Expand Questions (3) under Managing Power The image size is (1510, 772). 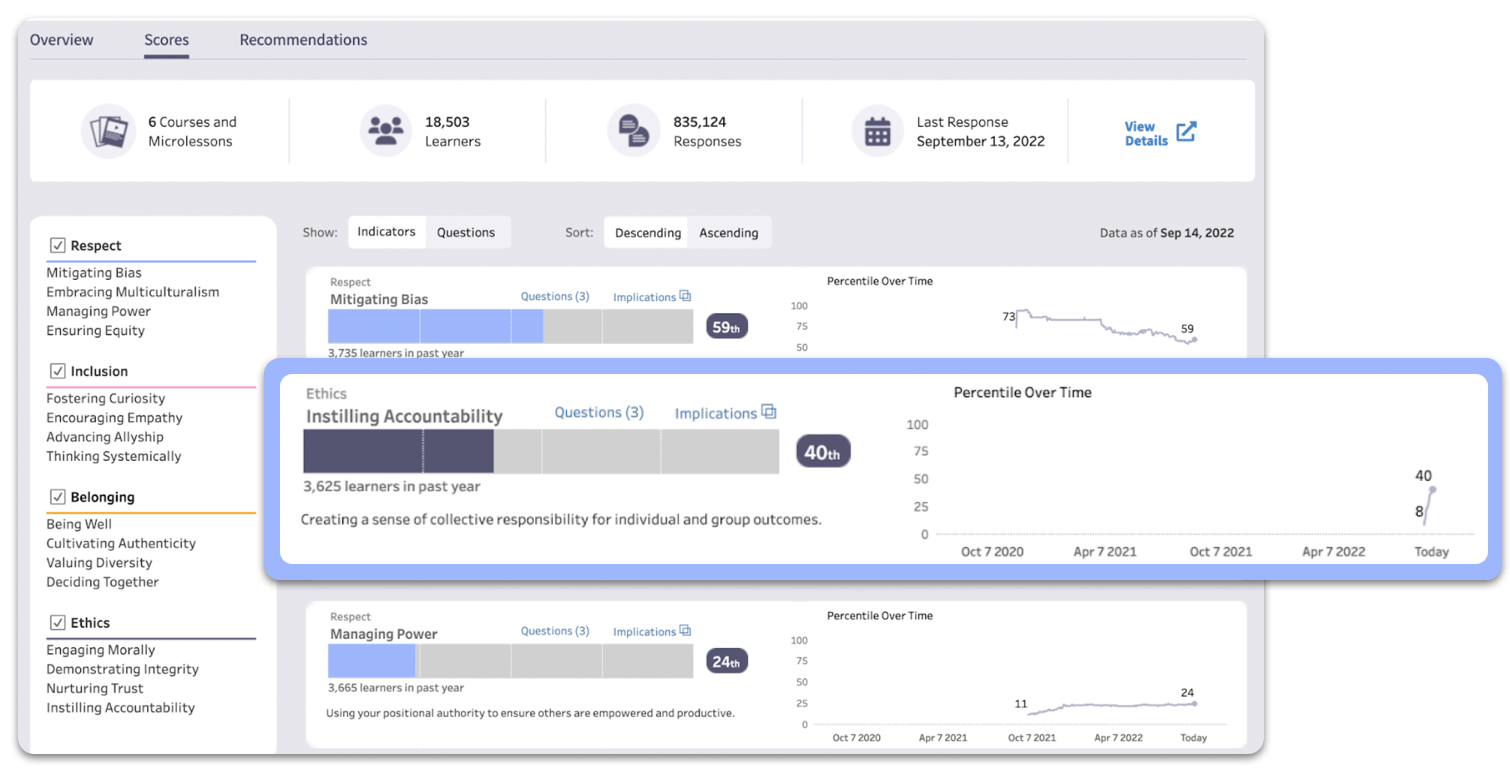[555, 631]
